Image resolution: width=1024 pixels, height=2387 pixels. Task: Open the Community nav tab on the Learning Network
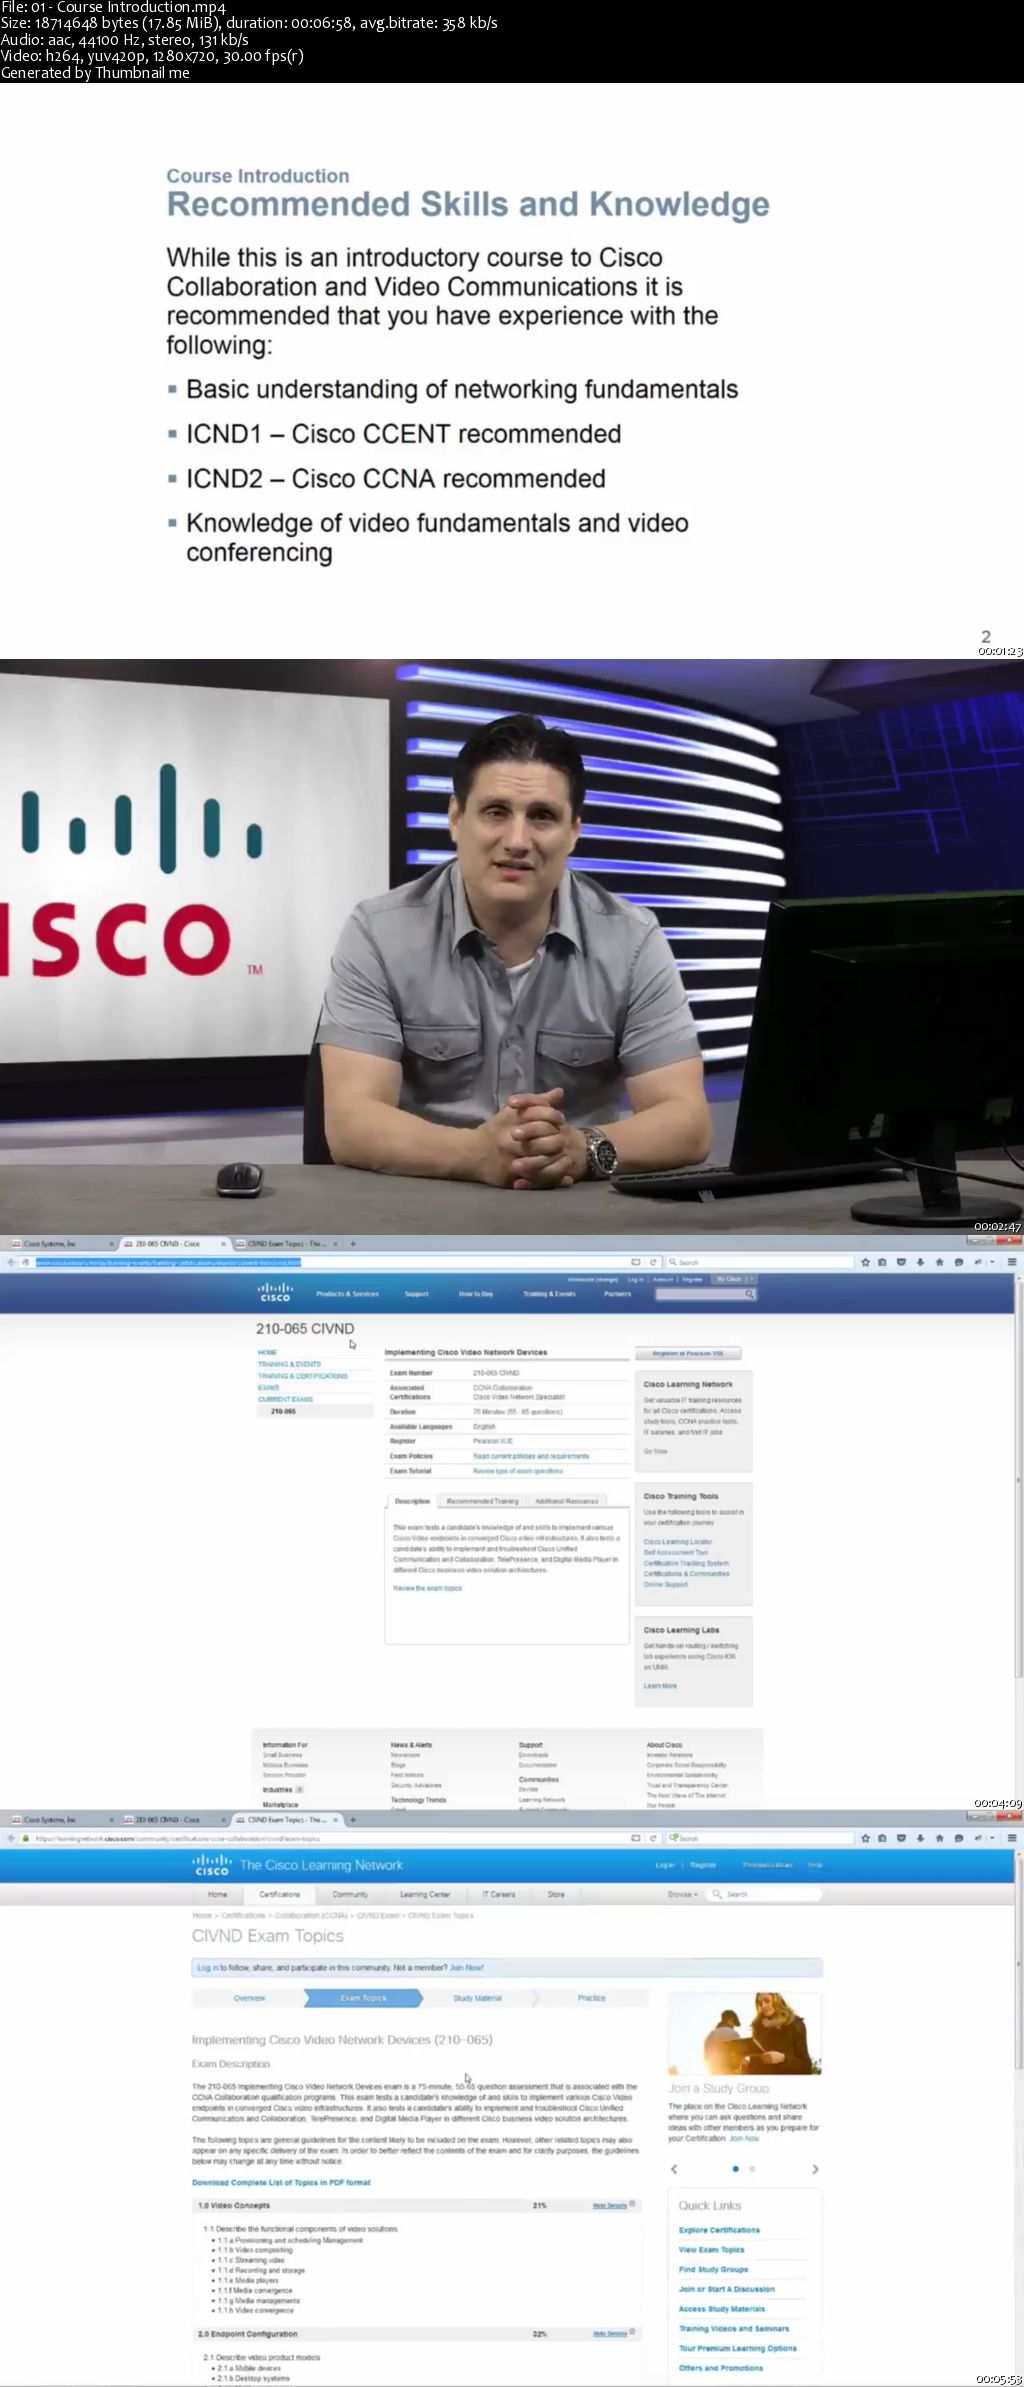point(350,1894)
